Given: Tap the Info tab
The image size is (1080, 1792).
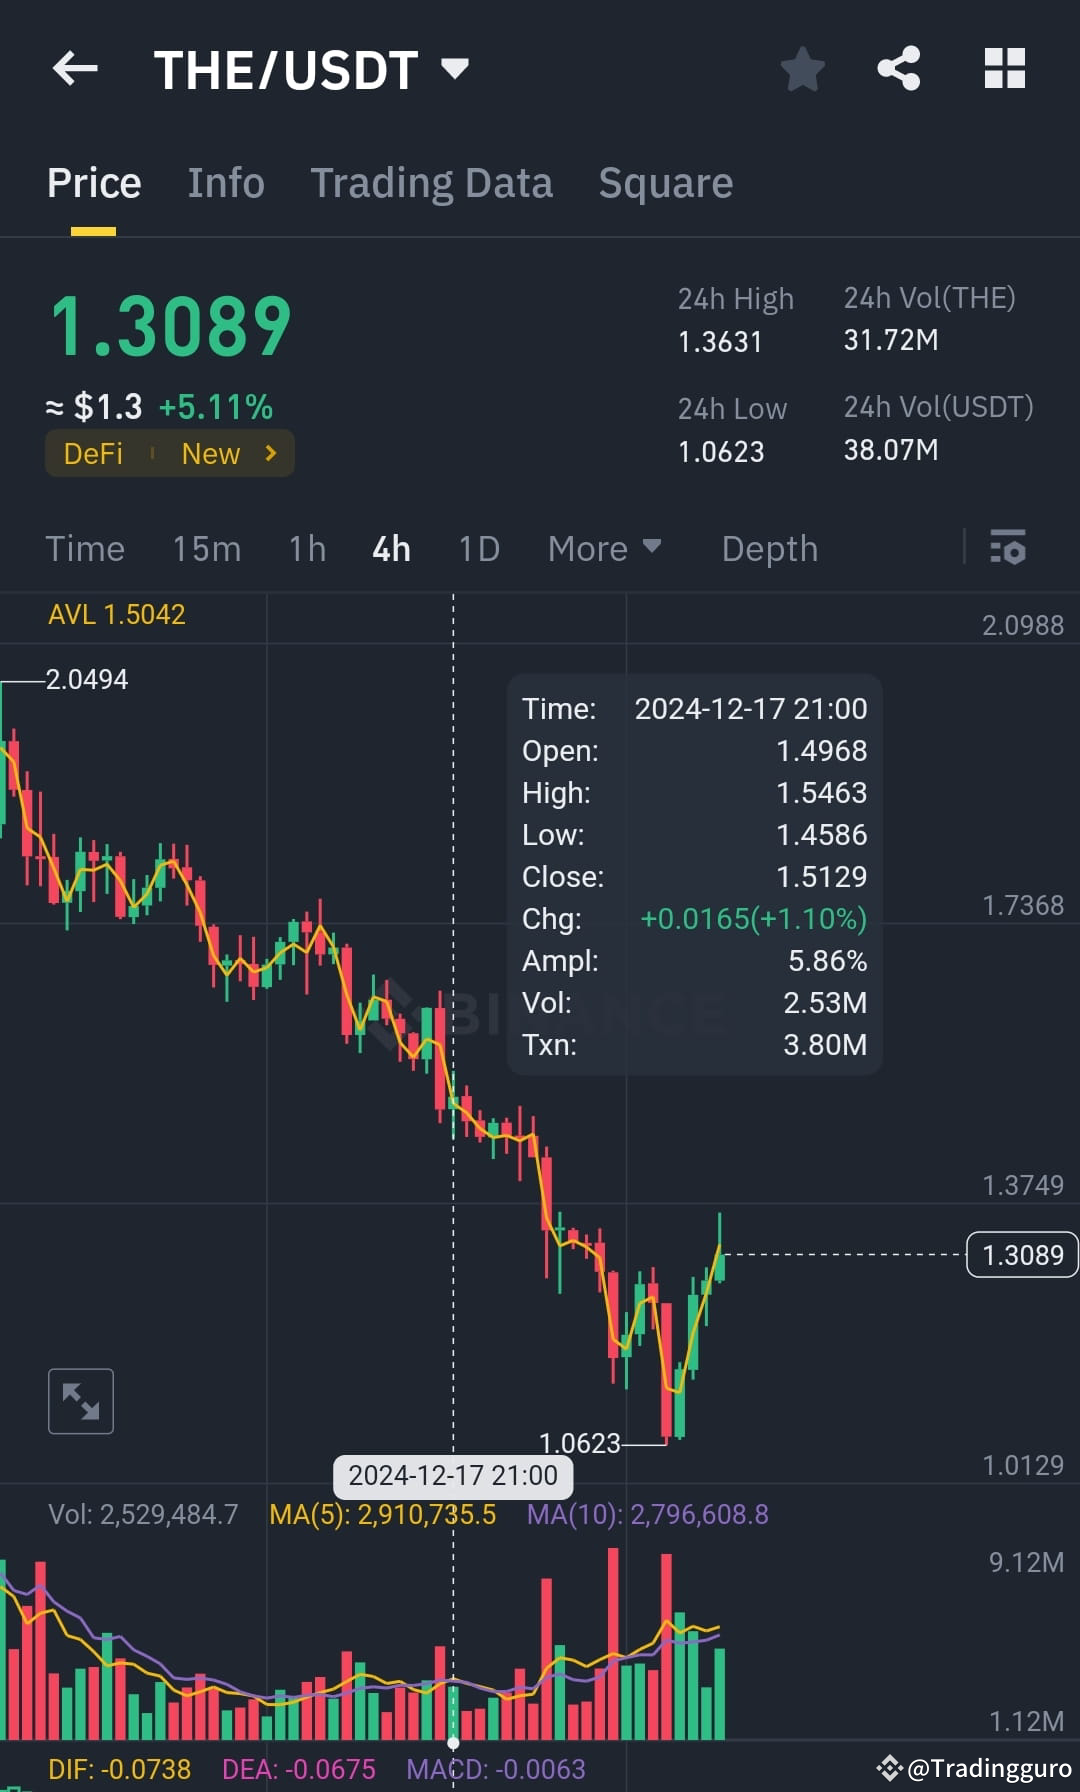Looking at the screenshot, I should click(x=225, y=183).
